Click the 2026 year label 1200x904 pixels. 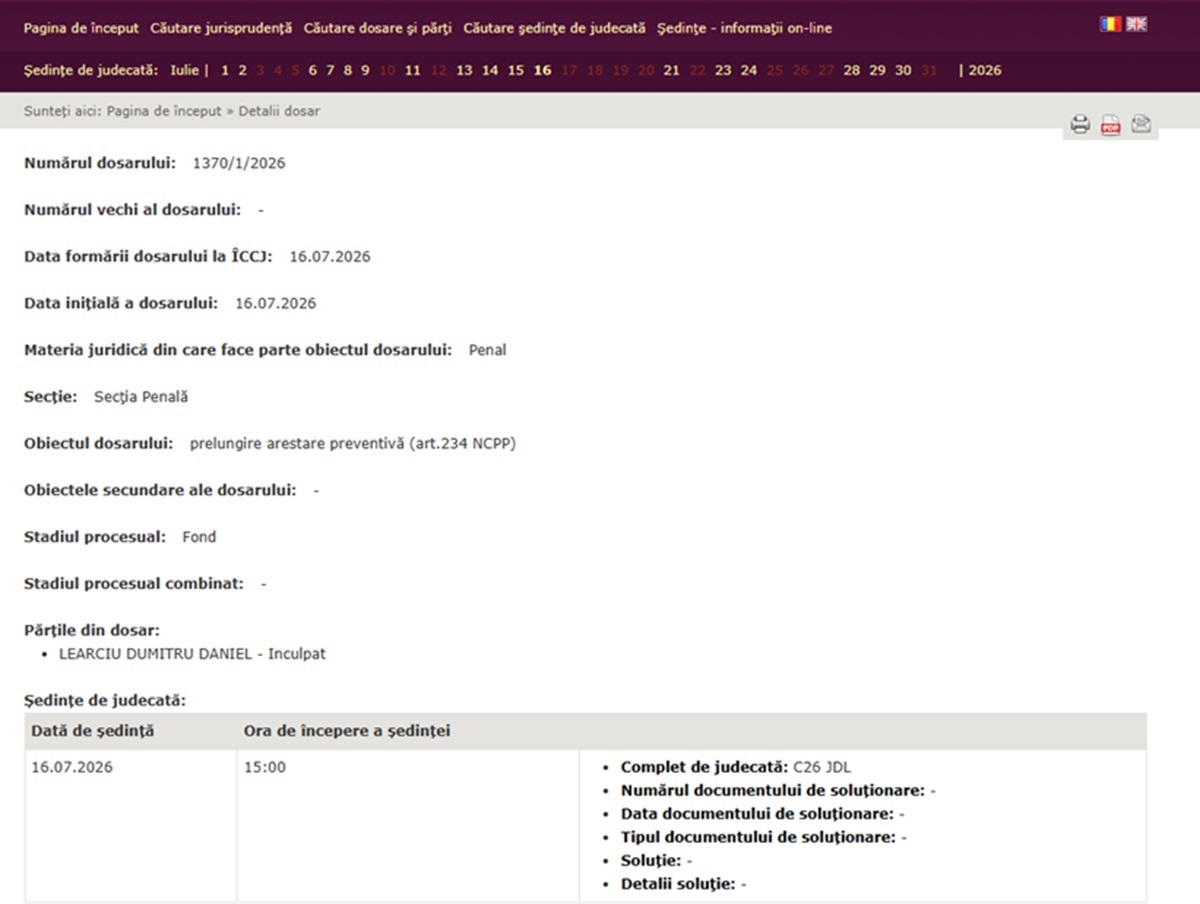click(985, 70)
